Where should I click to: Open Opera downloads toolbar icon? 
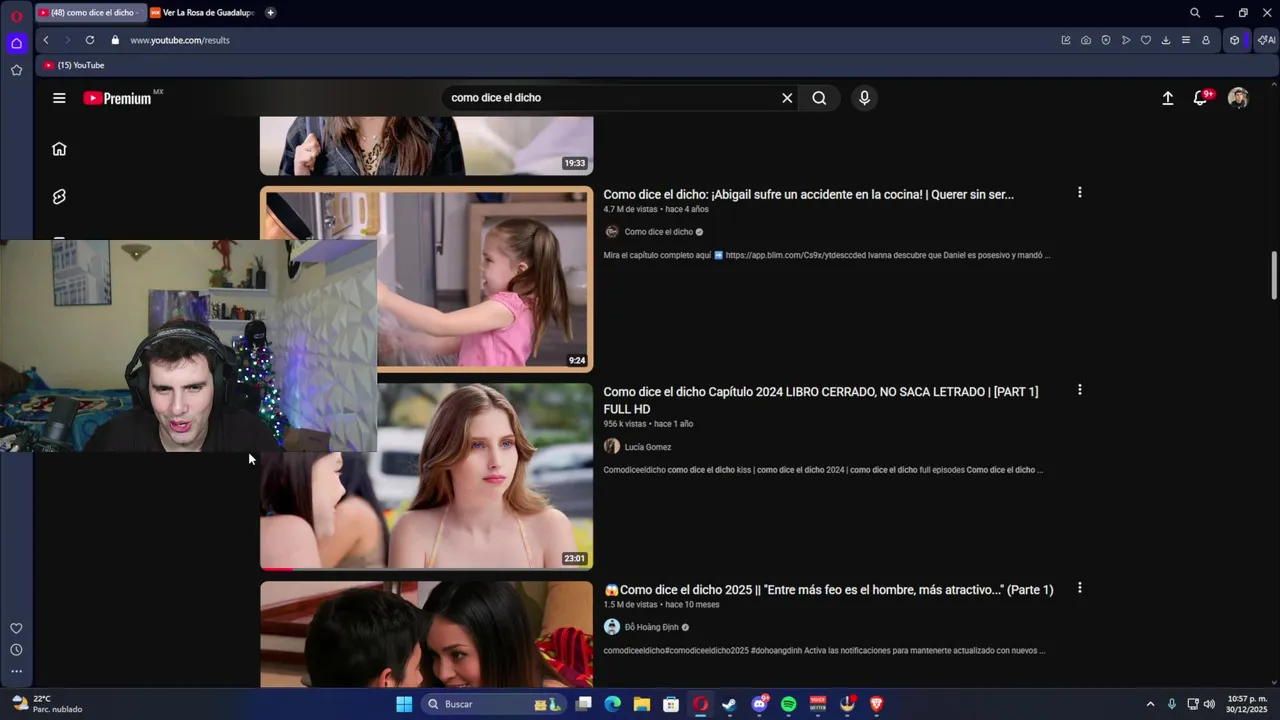click(1166, 40)
